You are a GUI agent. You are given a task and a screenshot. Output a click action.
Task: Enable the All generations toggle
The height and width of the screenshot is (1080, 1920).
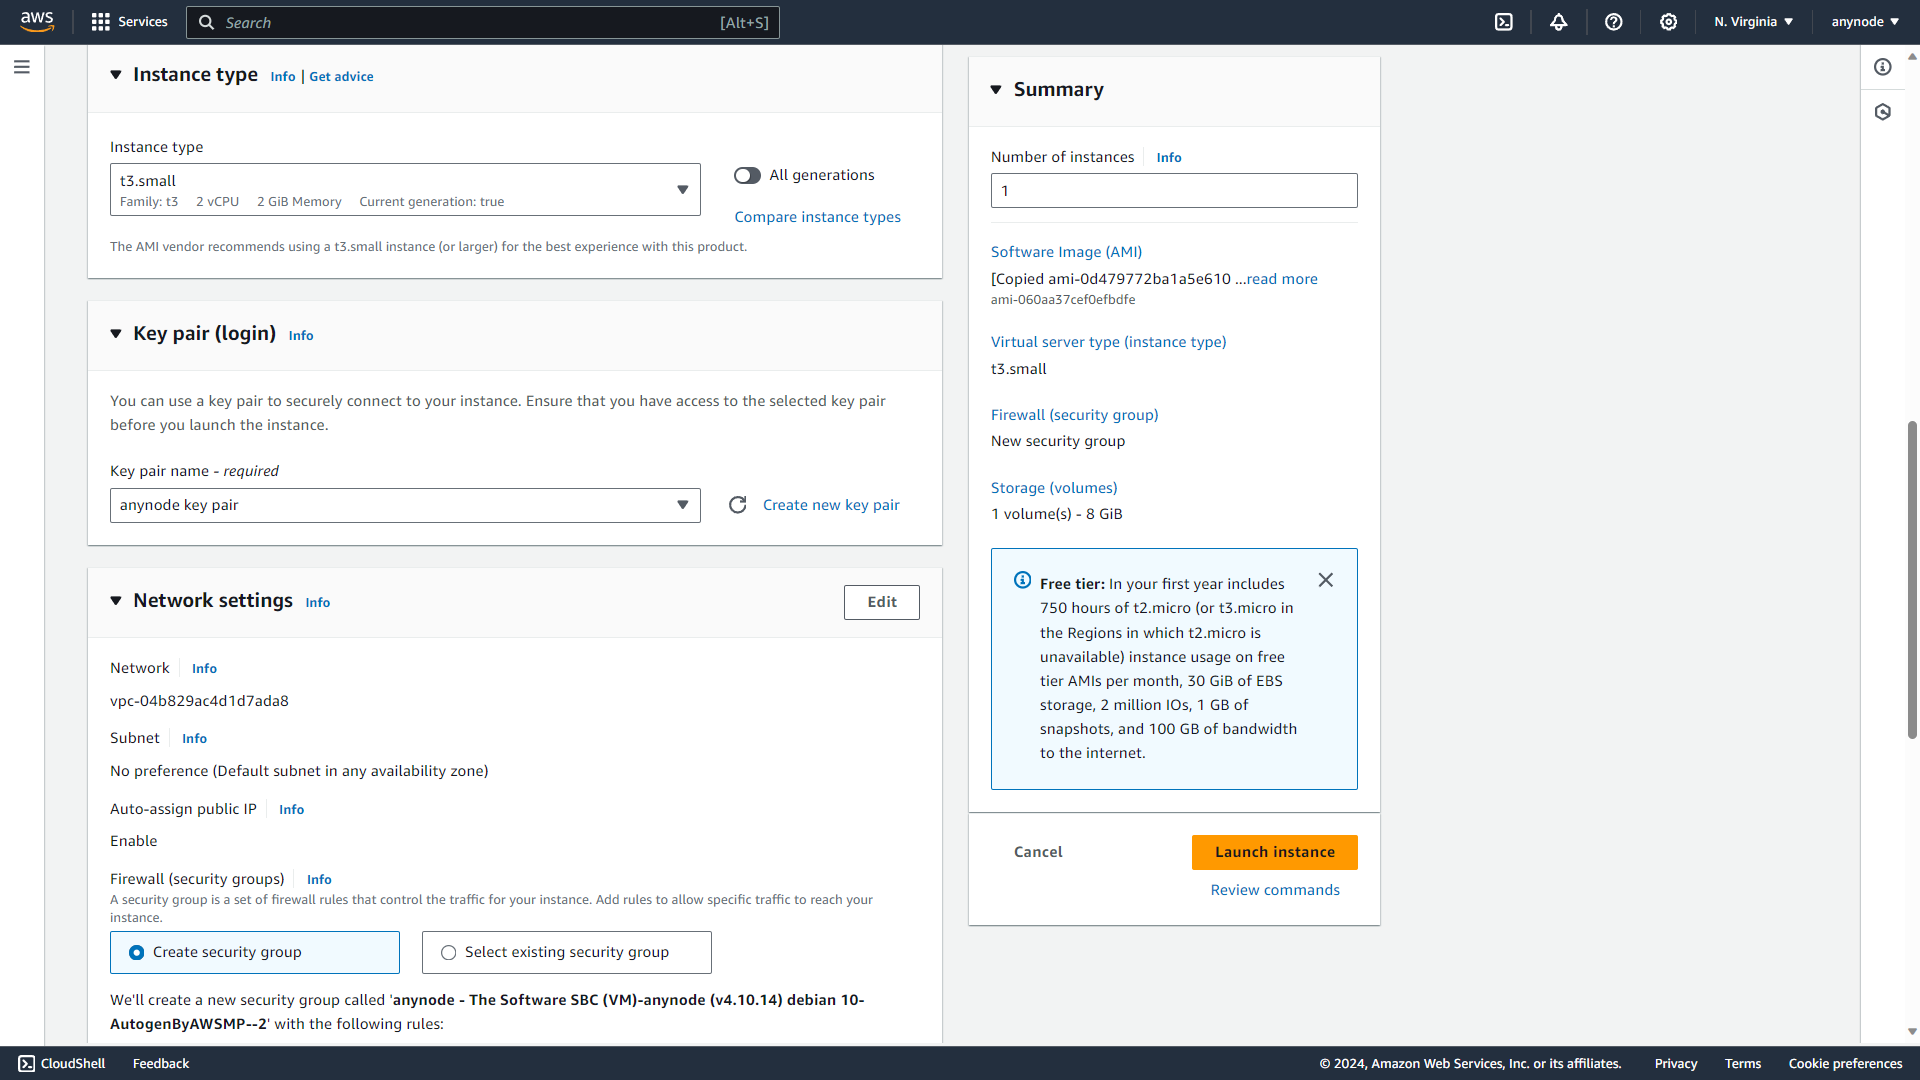point(747,175)
